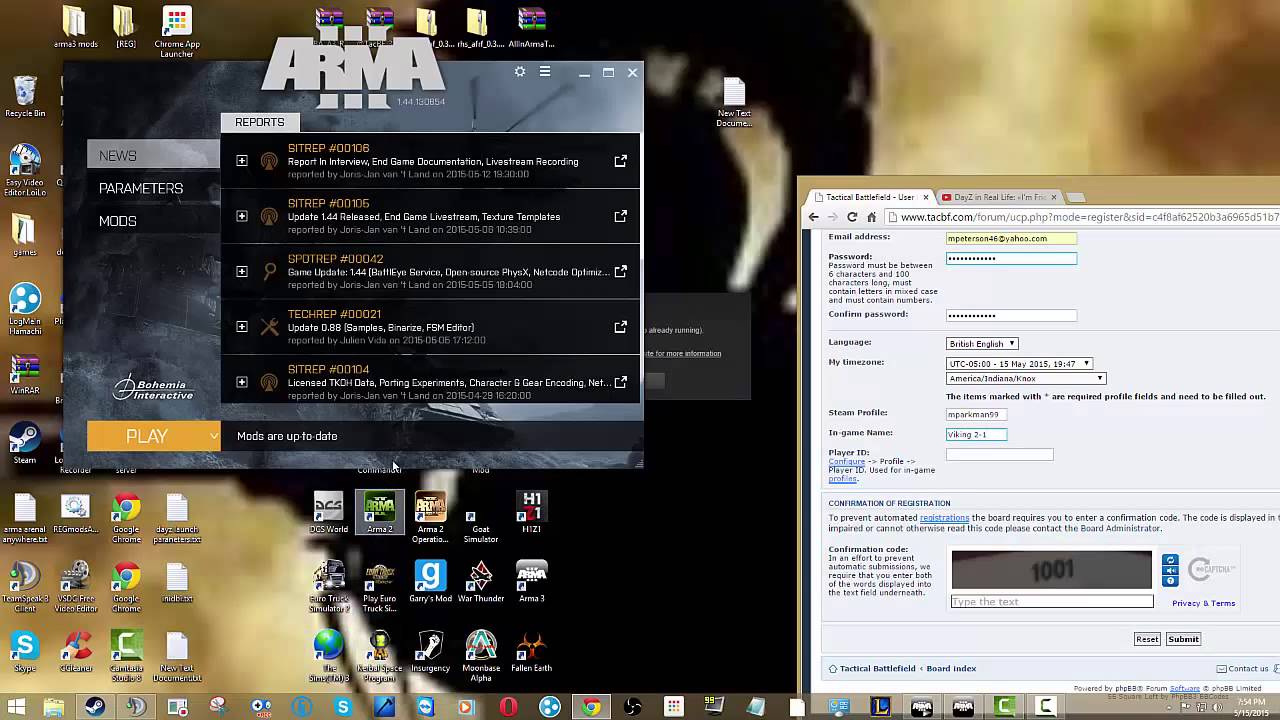Select the War Thunder desktop shortcut
The width and height of the screenshot is (1280, 720).
pyautogui.click(x=481, y=581)
